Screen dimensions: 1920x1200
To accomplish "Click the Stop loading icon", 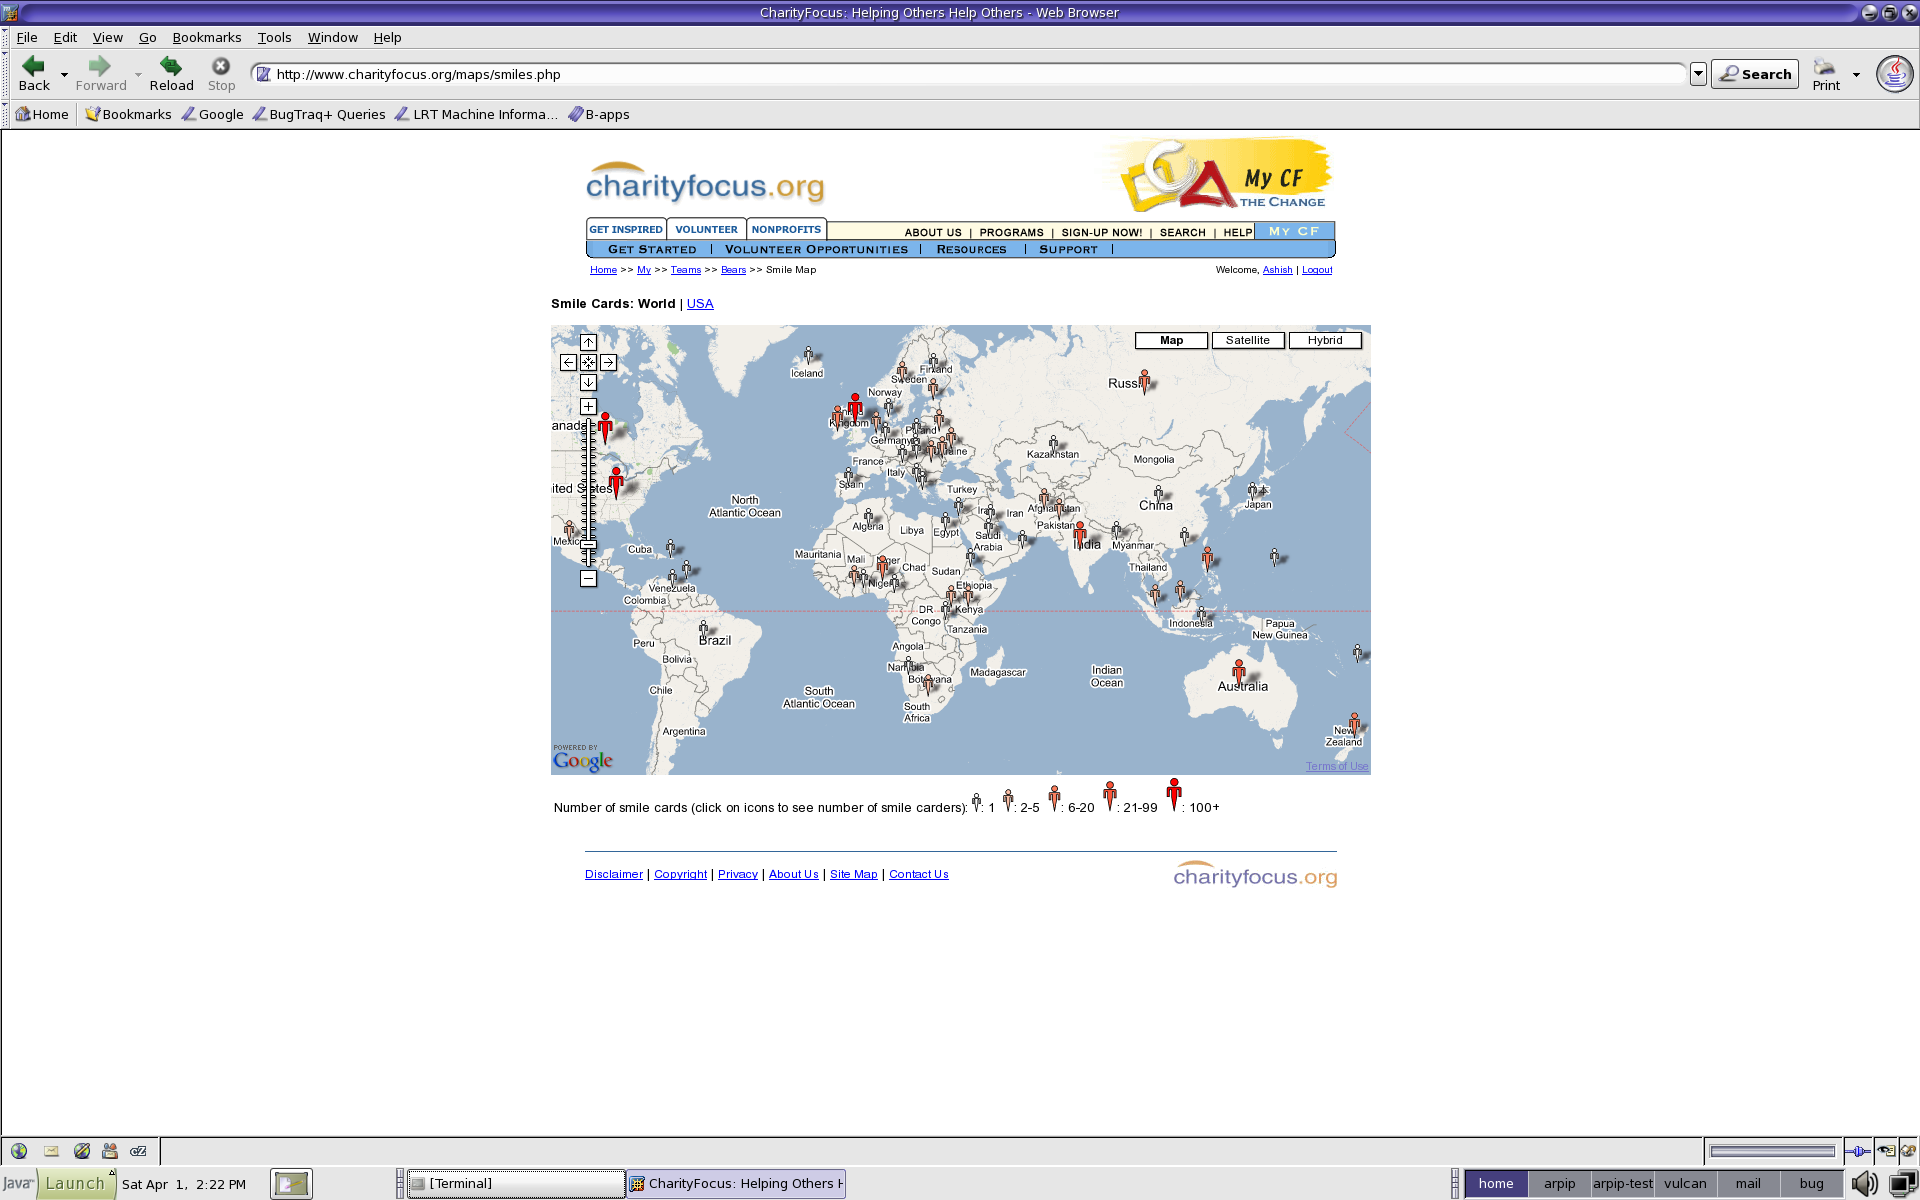I will 221,73.
